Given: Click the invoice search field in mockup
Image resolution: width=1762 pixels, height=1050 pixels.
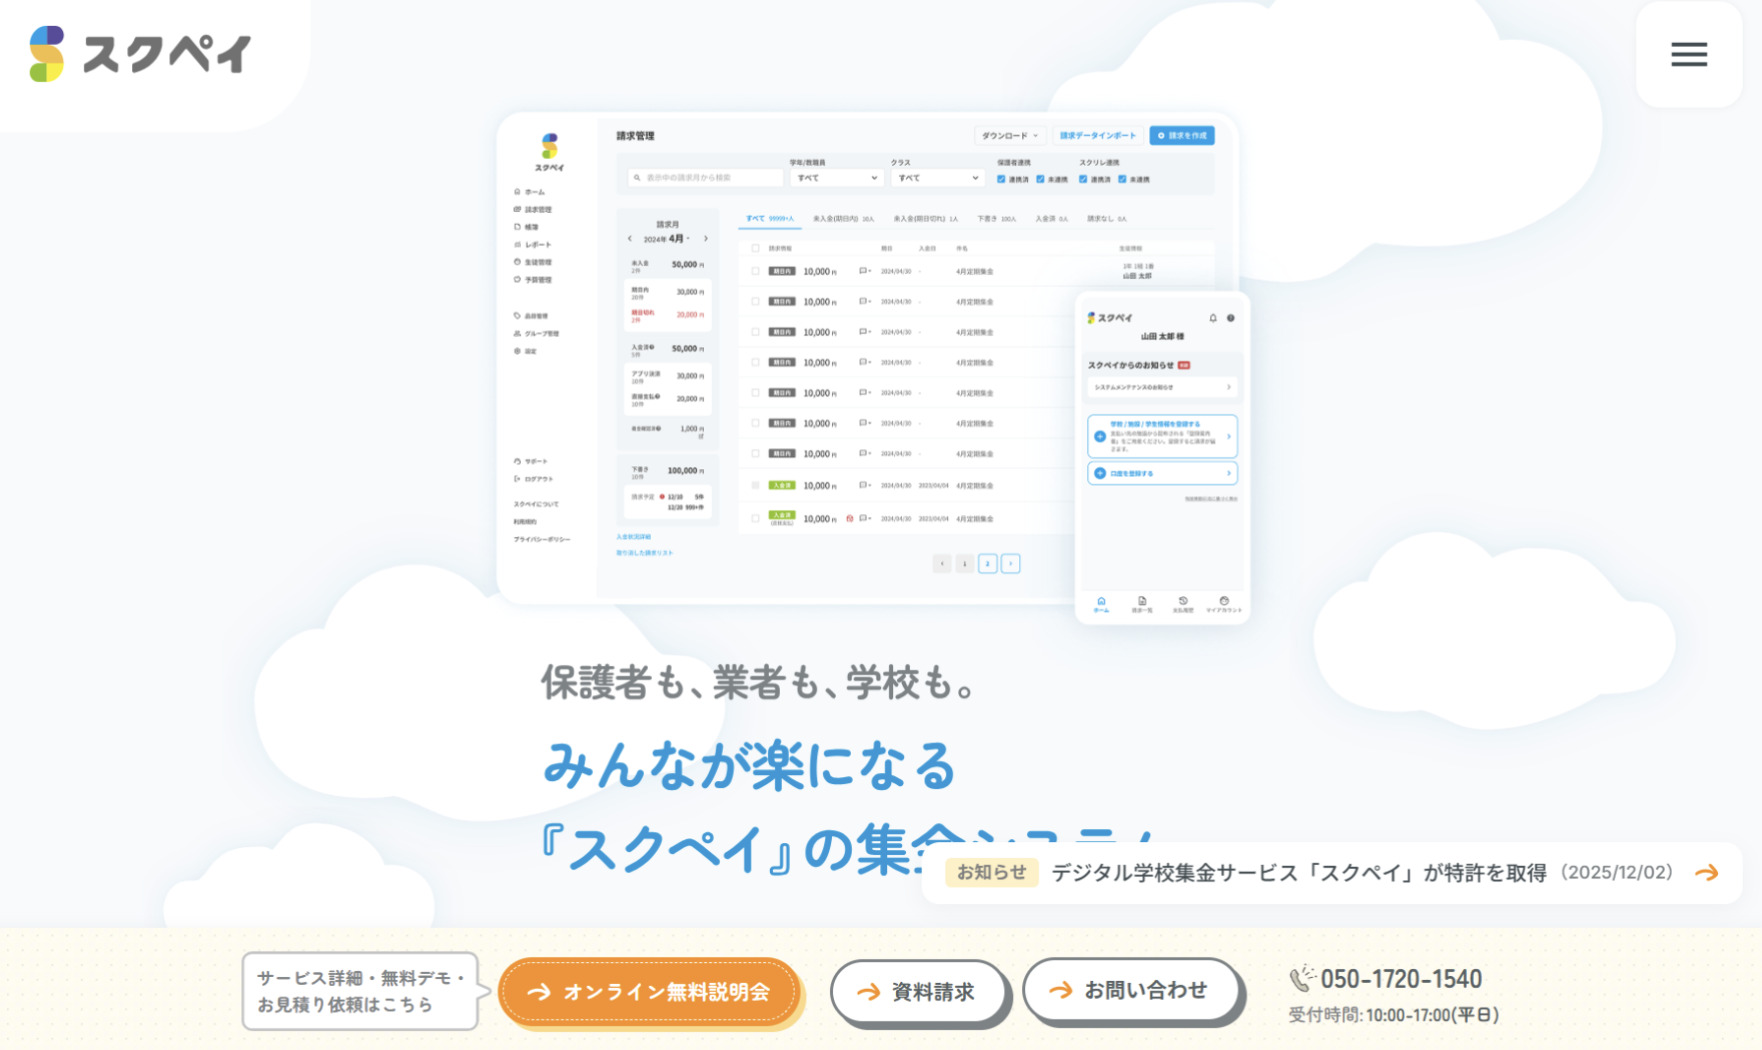Looking at the screenshot, I should click(705, 178).
